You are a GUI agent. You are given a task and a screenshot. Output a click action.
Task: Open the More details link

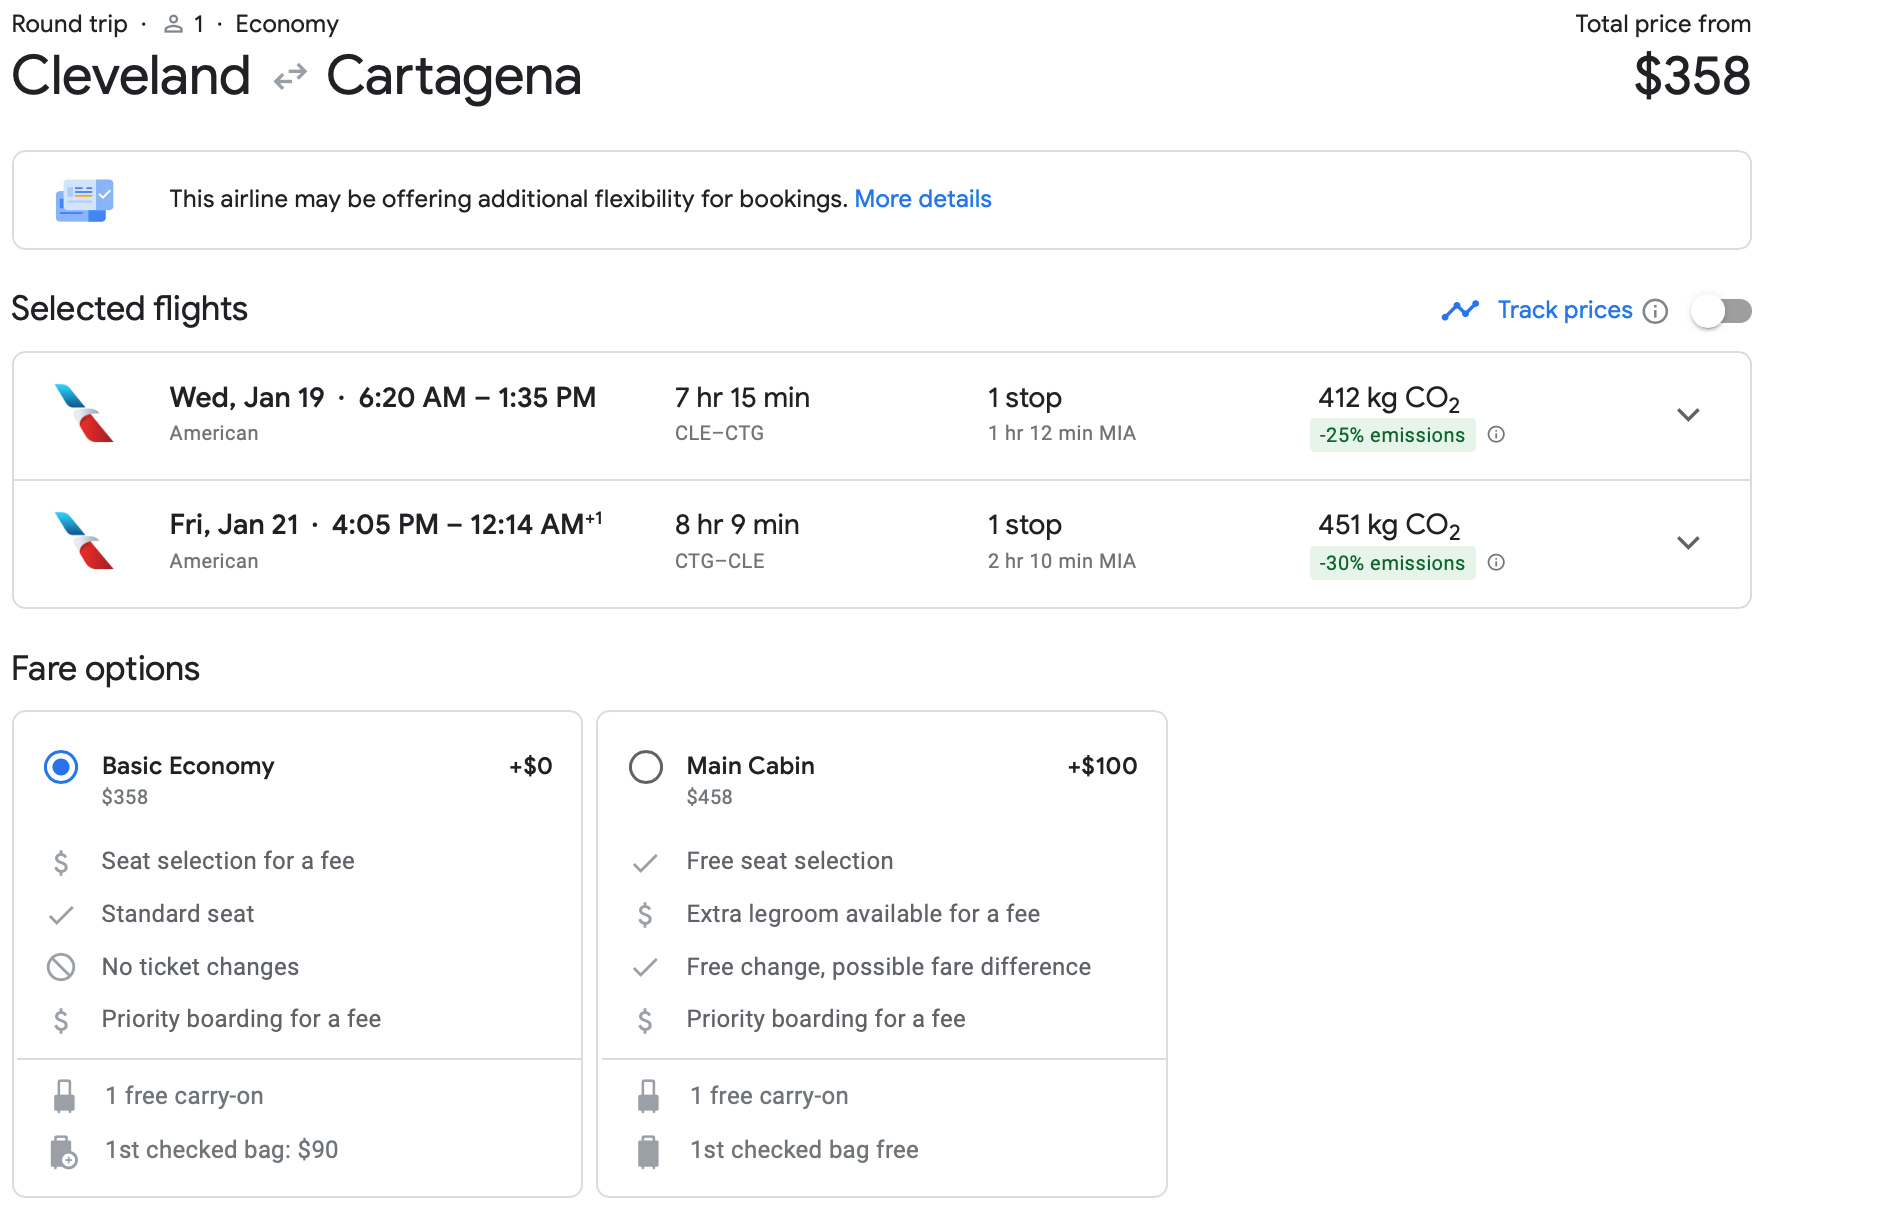pos(922,199)
